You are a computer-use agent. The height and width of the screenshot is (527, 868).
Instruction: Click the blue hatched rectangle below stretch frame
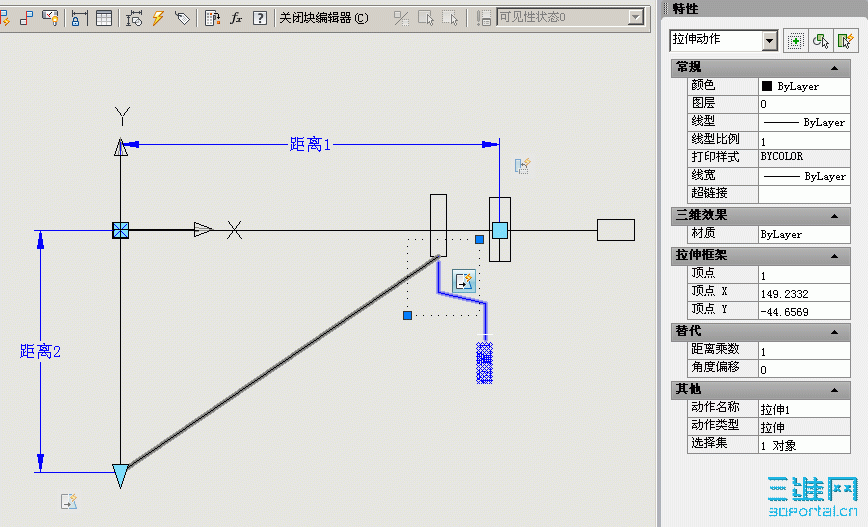484,363
